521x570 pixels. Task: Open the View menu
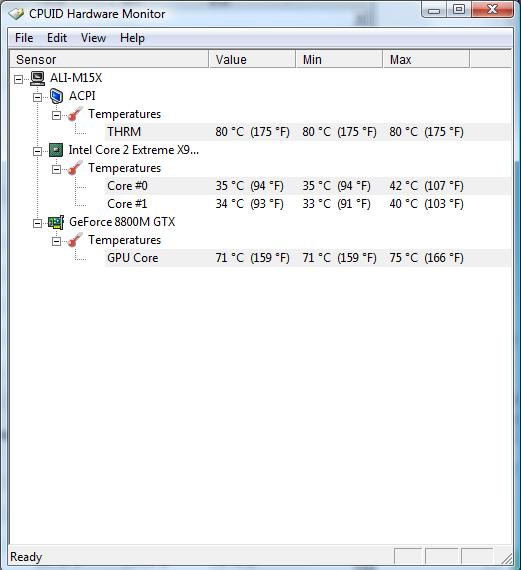(x=93, y=38)
